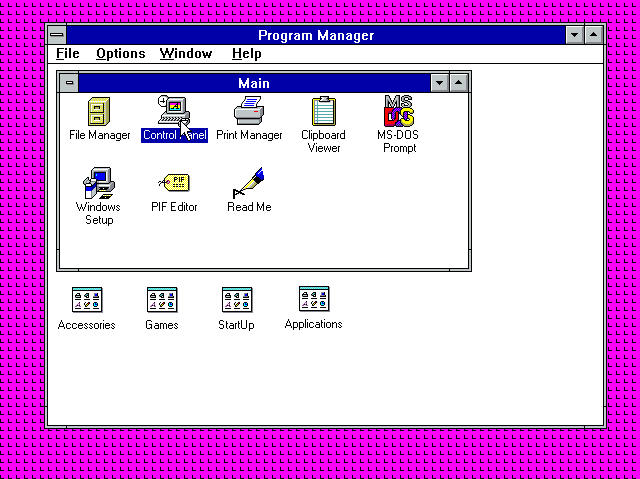Select the PIF Editor tag icon

pyautogui.click(x=174, y=182)
